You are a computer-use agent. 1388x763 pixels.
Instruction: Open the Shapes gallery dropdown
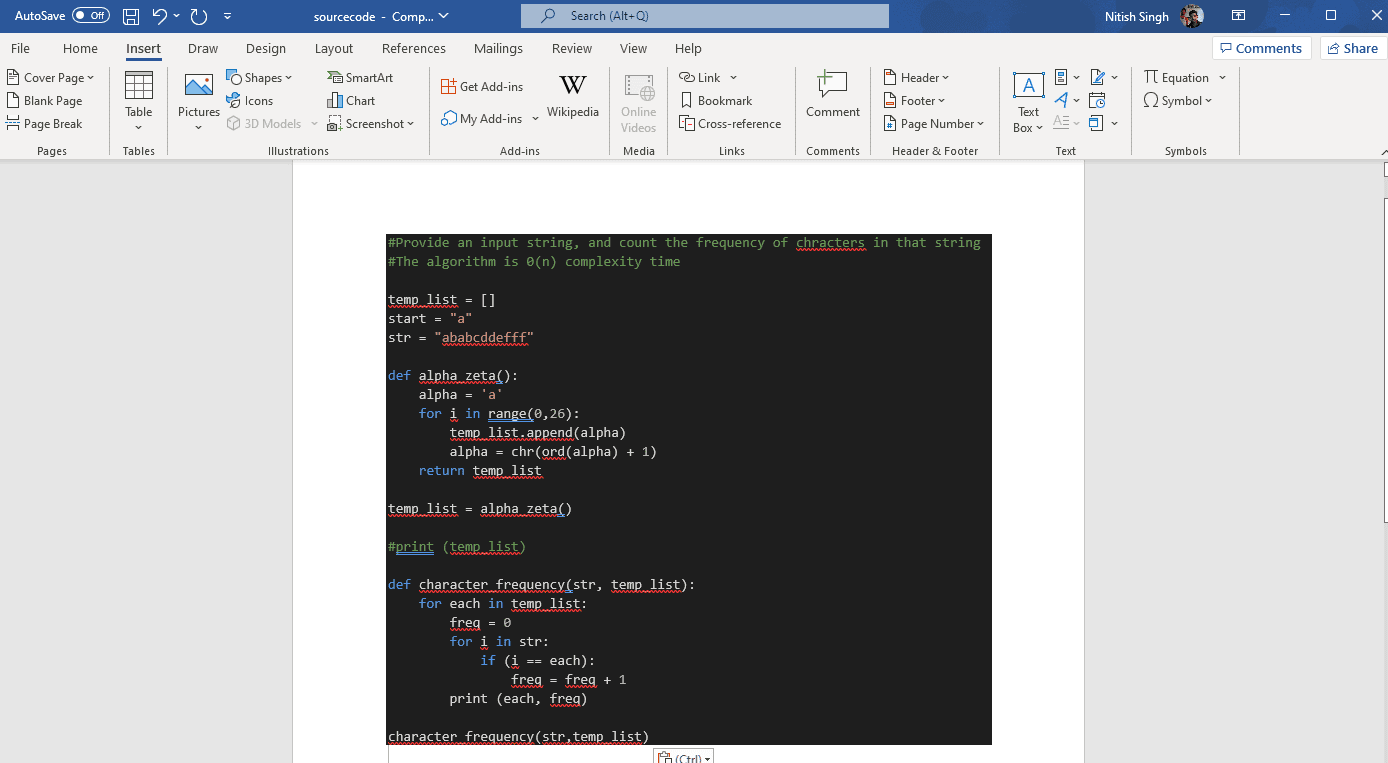click(x=259, y=77)
